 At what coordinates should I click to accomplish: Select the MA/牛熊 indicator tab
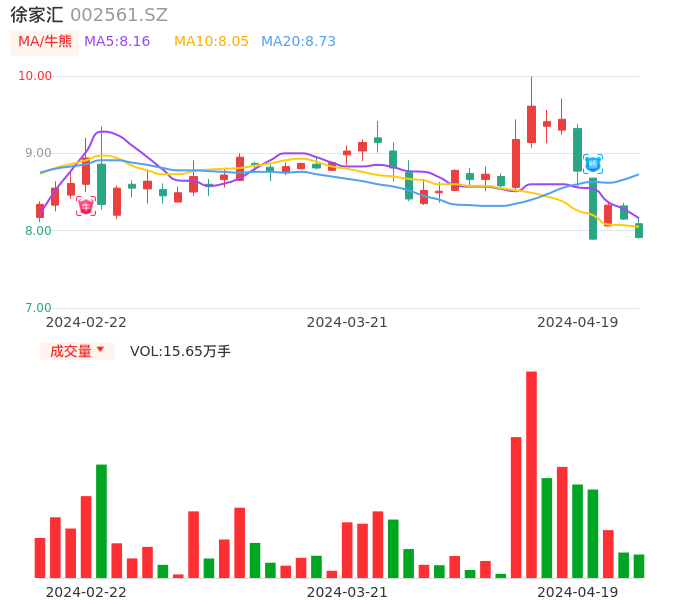tap(45, 42)
